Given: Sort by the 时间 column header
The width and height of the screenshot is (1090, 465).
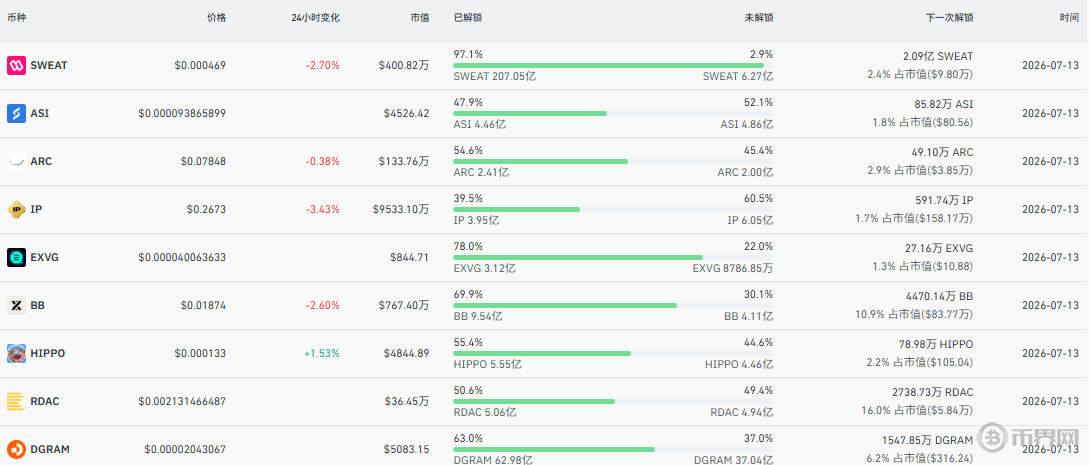Looking at the screenshot, I should tap(1069, 18).
